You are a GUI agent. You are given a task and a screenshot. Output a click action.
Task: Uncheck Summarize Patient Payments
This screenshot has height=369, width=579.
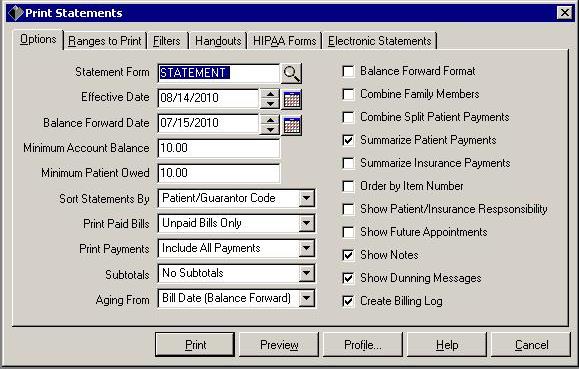click(x=348, y=140)
